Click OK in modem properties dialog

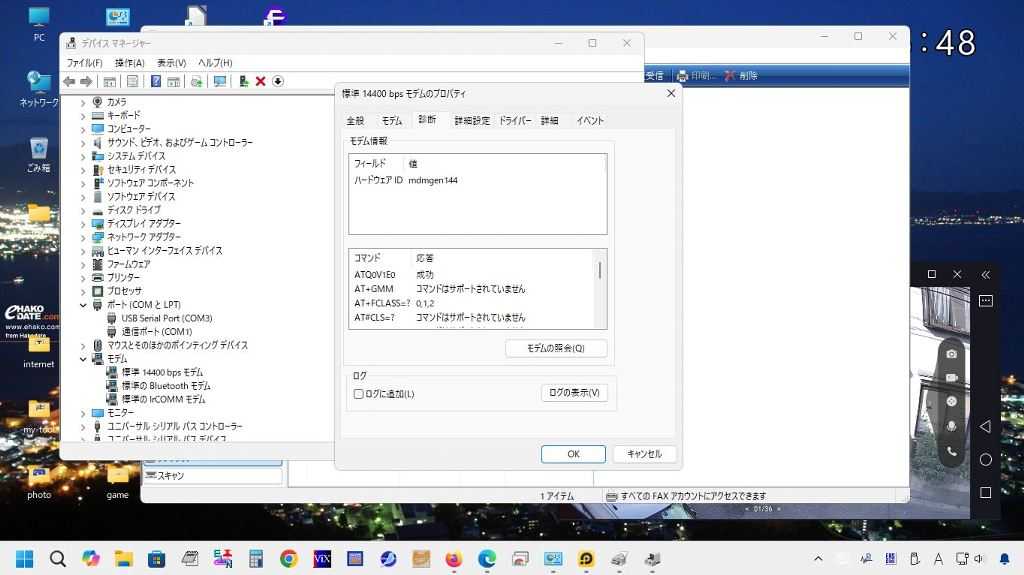[573, 454]
